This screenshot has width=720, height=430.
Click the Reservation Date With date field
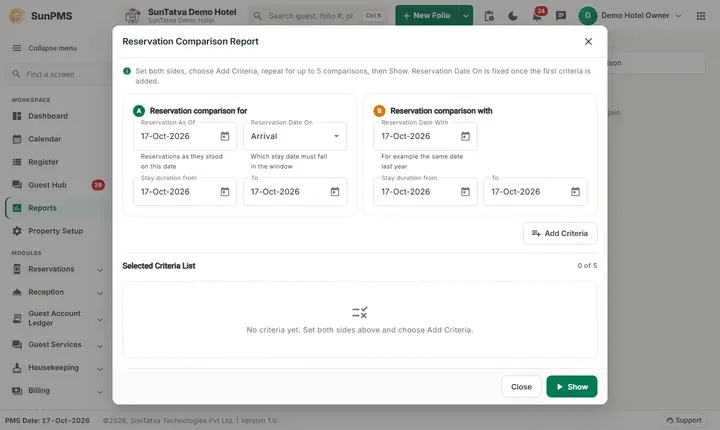click(x=425, y=136)
